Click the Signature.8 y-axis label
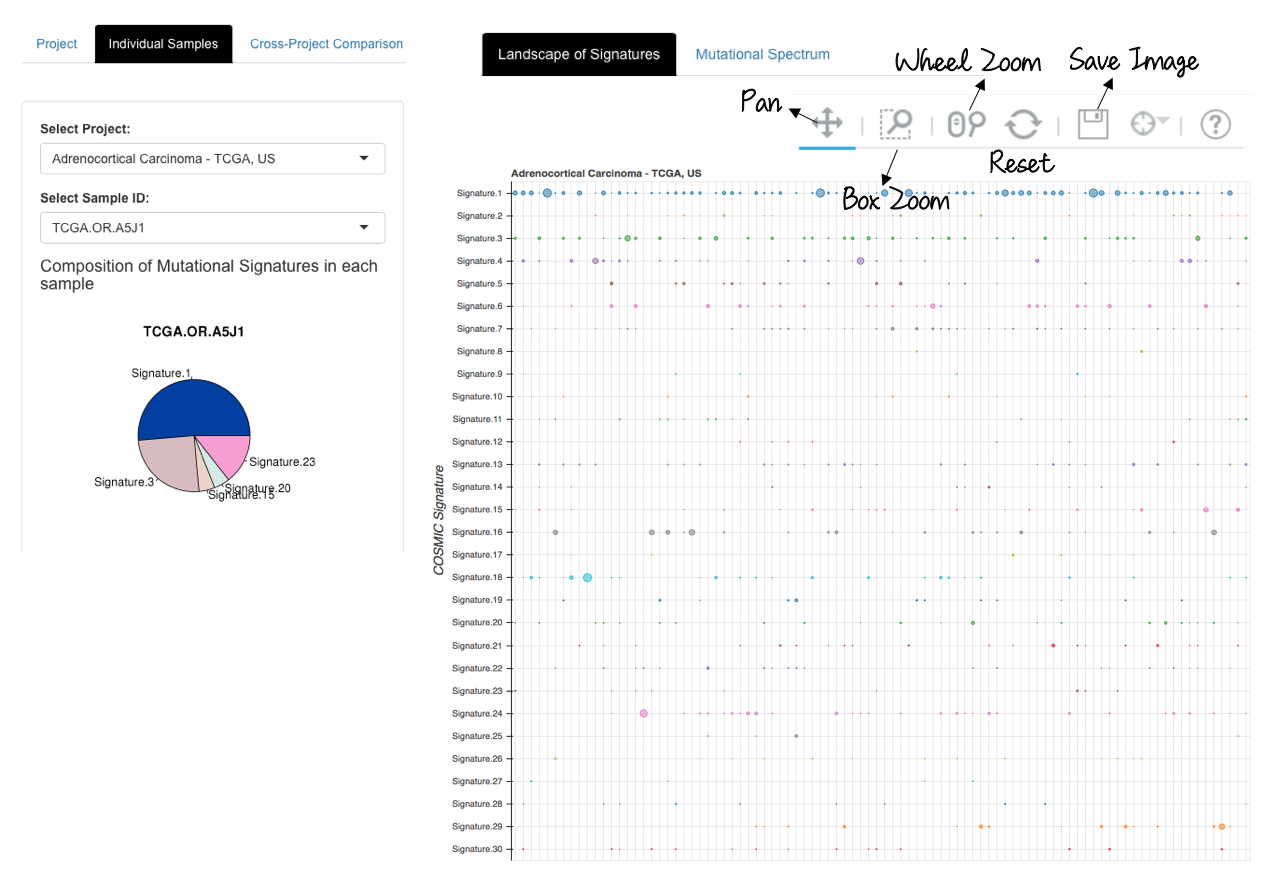Viewport: 1286px width, 896px height. tap(478, 351)
